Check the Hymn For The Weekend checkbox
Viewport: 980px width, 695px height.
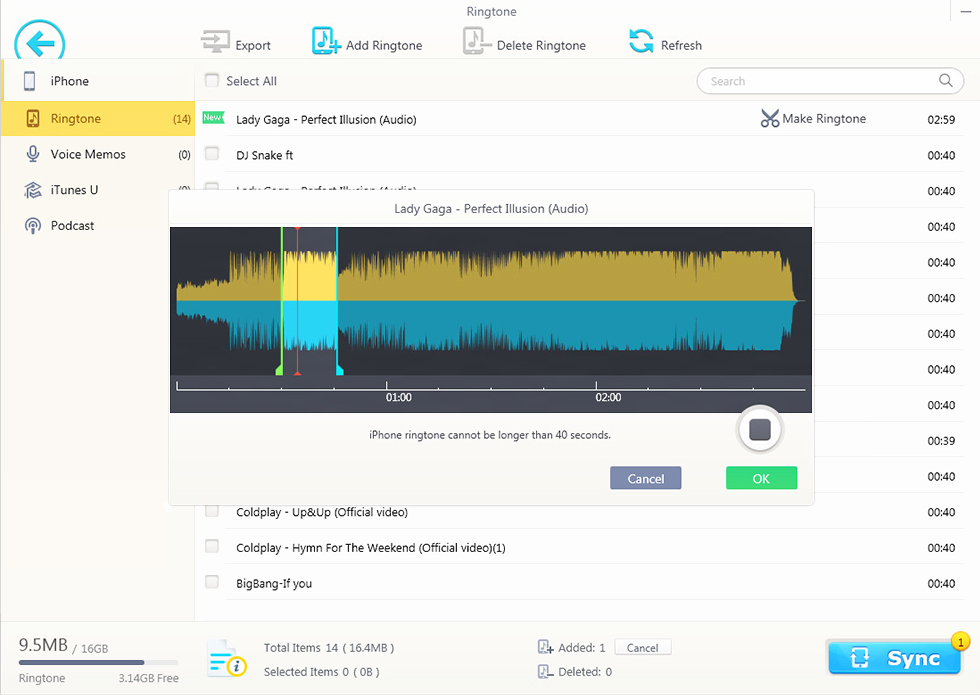(x=212, y=546)
